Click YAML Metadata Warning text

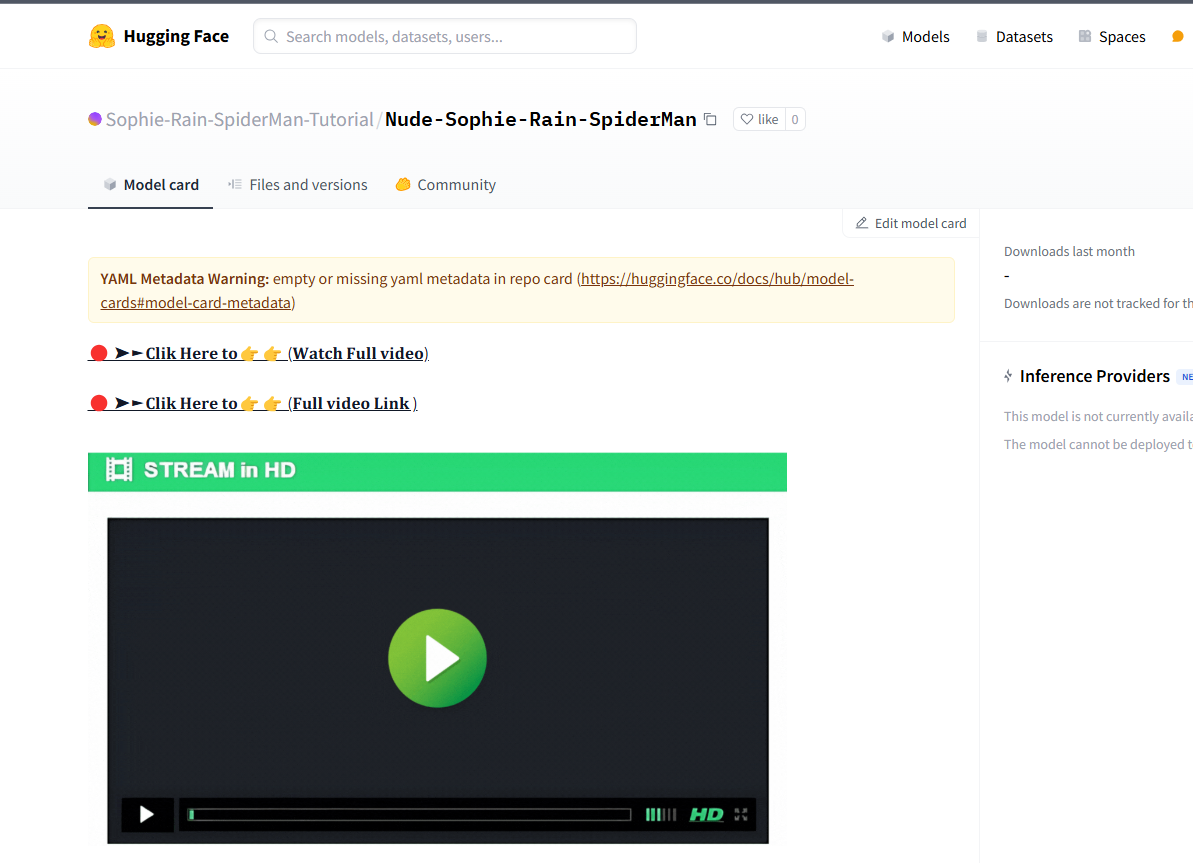pos(185,279)
